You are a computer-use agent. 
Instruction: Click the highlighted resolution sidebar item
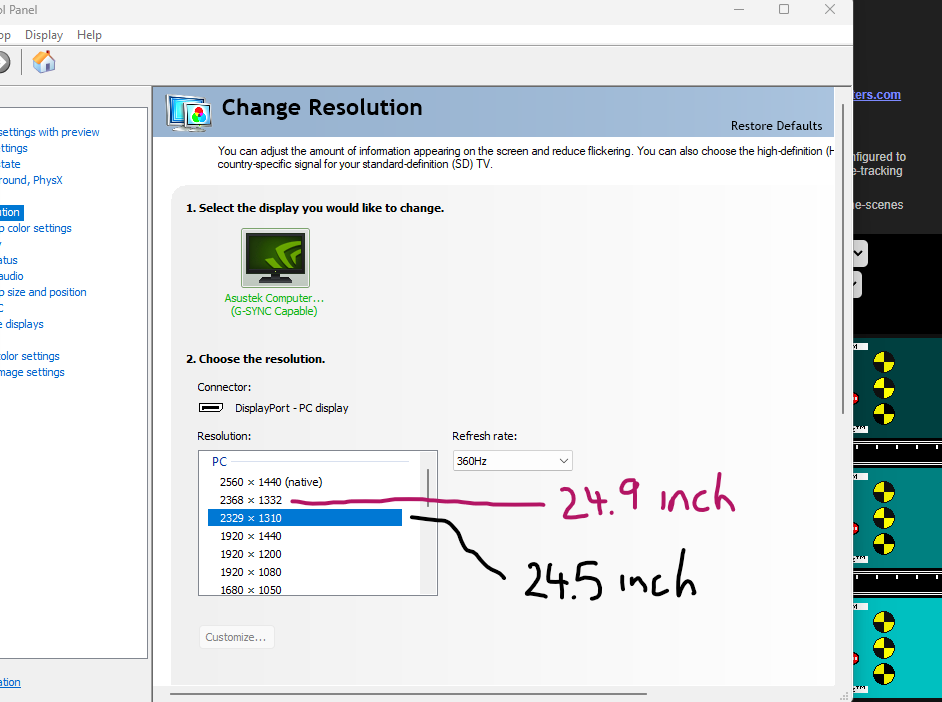(11, 212)
